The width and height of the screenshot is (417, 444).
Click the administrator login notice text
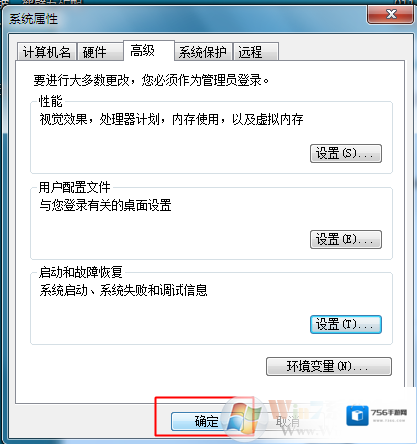pos(151,80)
